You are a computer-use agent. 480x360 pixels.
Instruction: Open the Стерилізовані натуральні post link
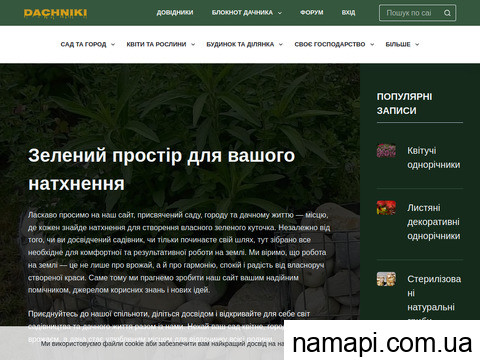click(434, 297)
